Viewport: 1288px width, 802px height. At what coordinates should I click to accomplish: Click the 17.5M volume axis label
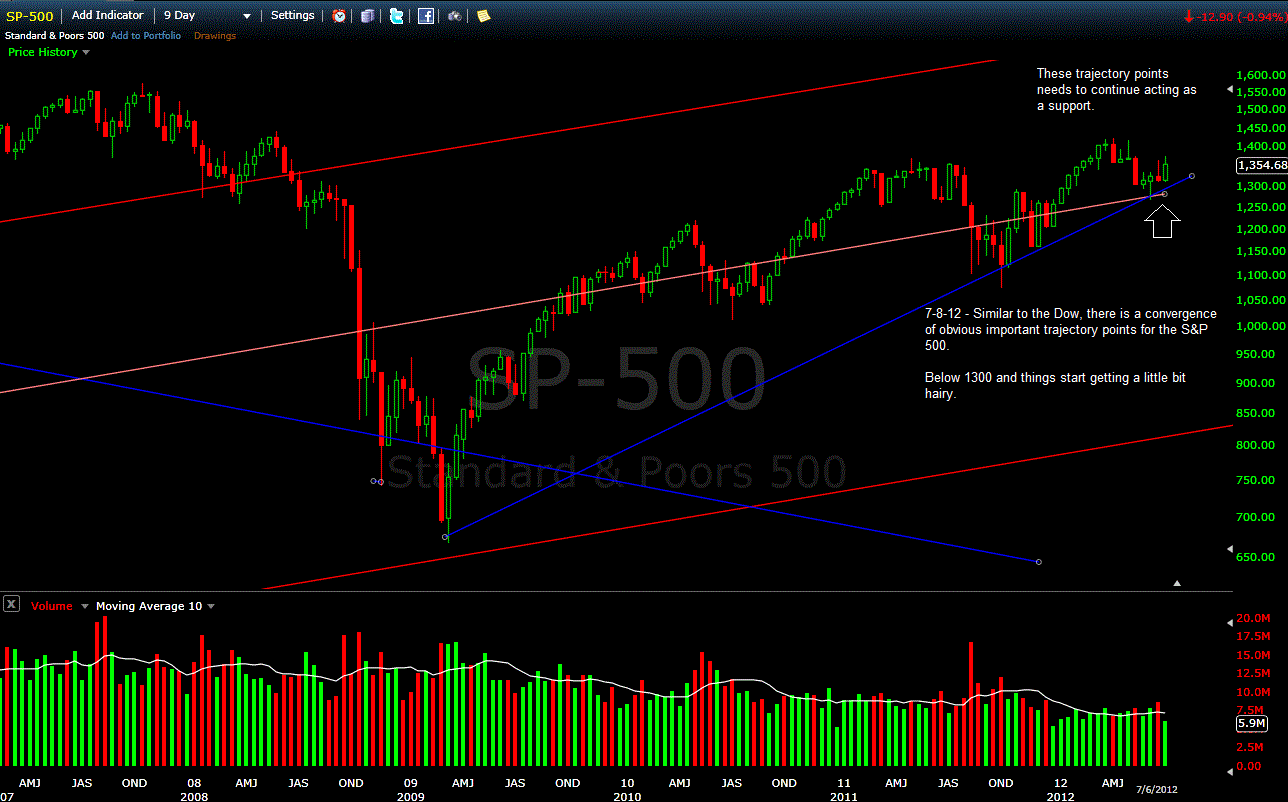1253,636
